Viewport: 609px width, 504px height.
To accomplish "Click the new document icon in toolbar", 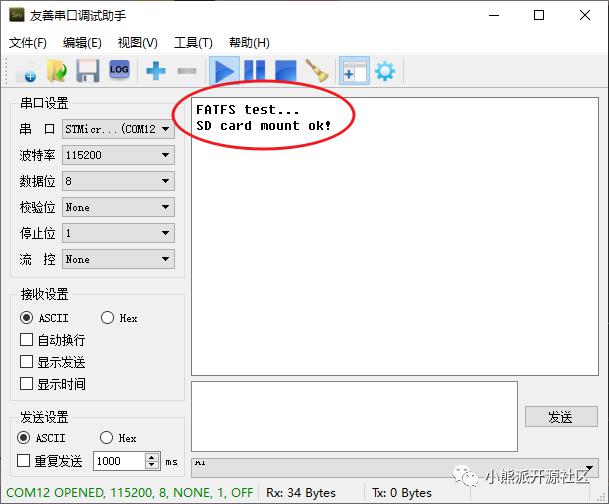I will 26,71.
